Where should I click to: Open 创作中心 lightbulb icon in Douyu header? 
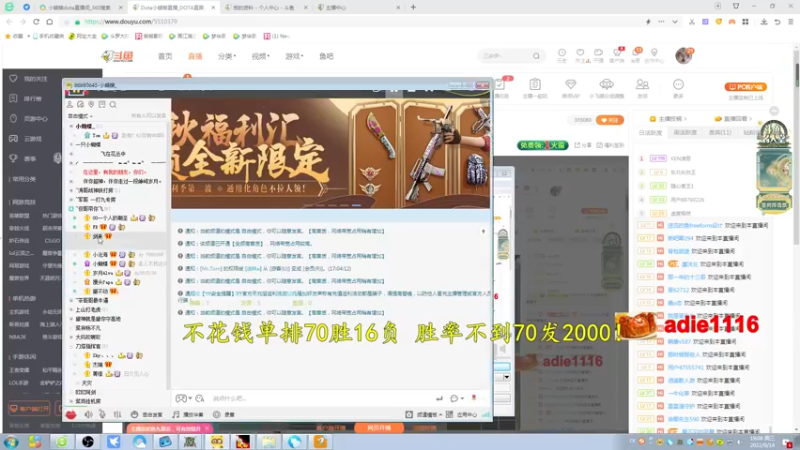654,55
